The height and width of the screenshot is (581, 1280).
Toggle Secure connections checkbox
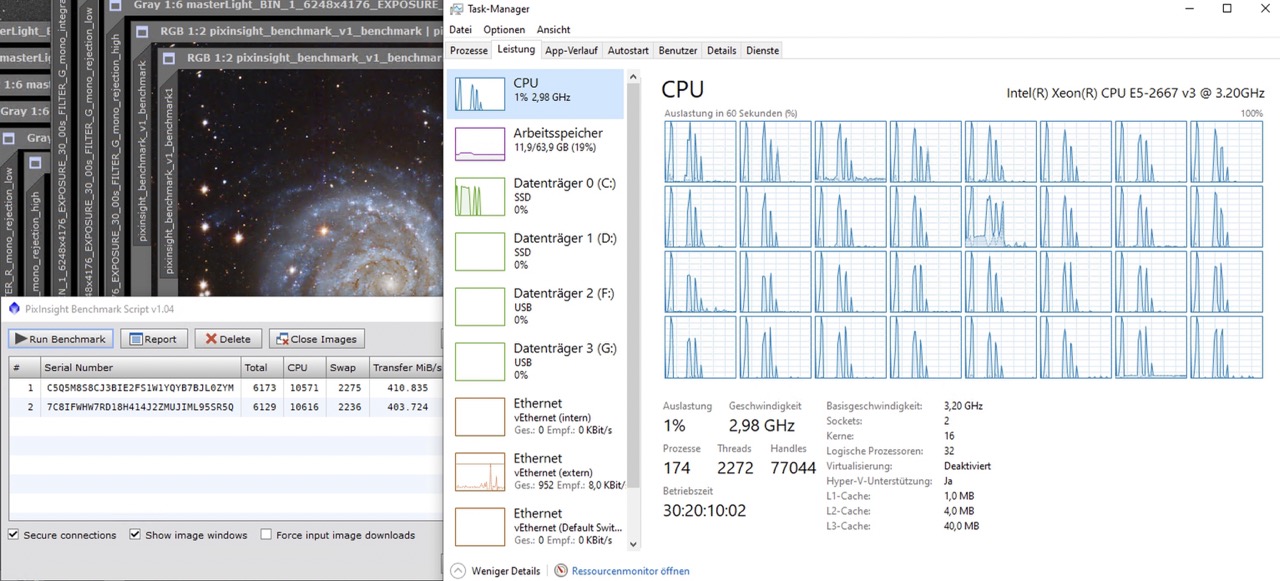point(13,535)
